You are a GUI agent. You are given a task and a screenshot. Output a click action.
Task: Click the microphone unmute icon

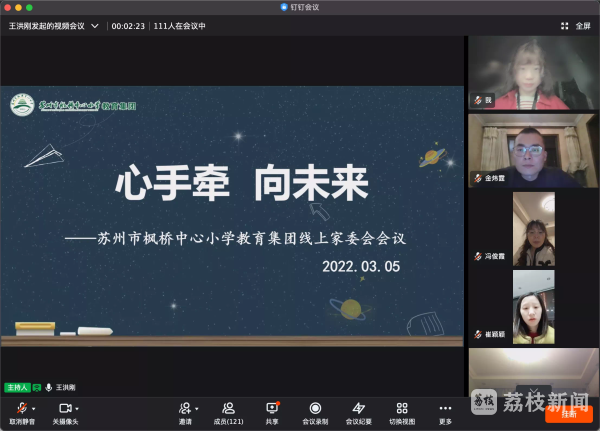coord(21,408)
